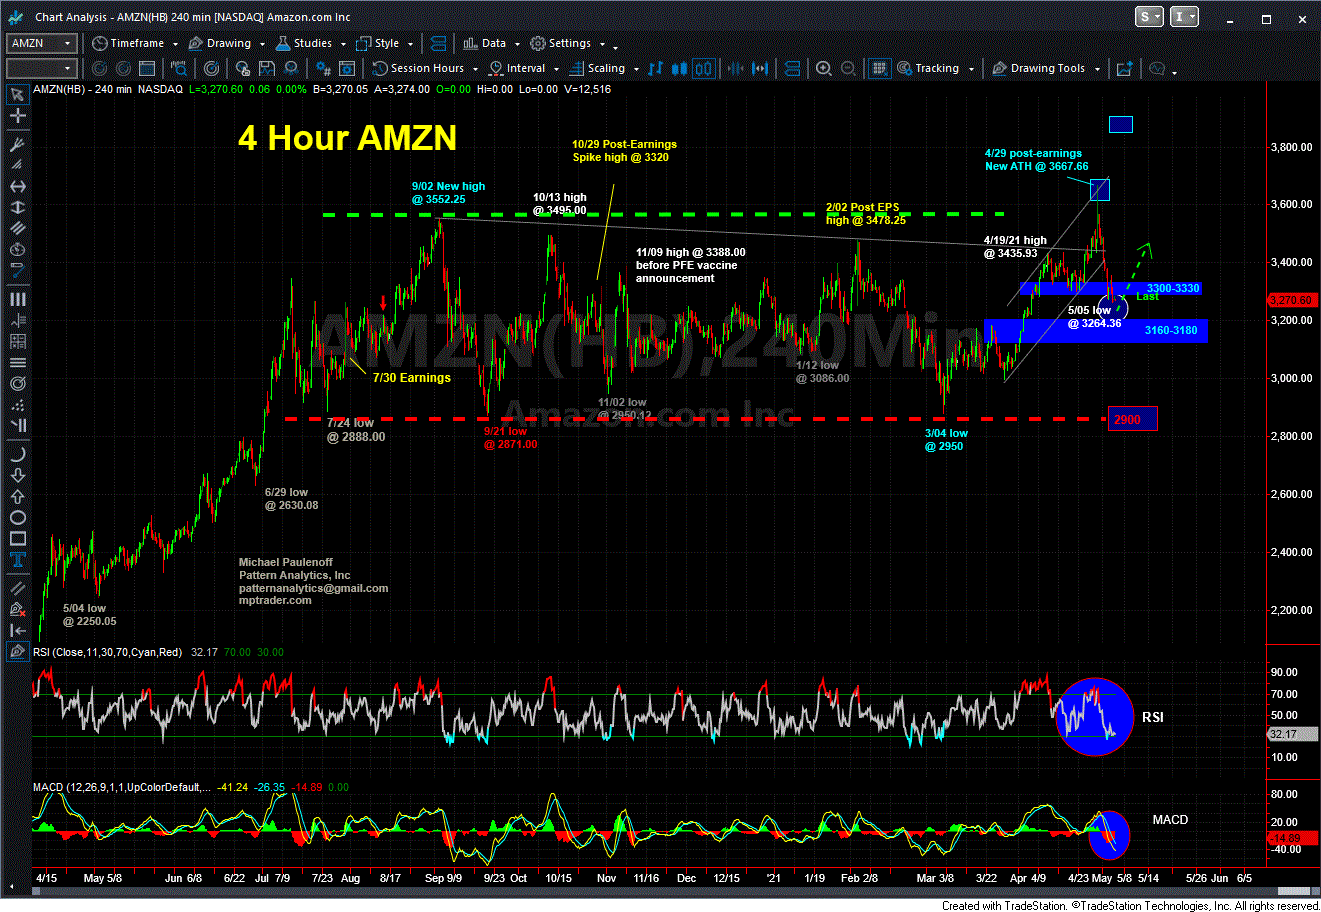Select the circle ellipse drawing tool

(17, 518)
